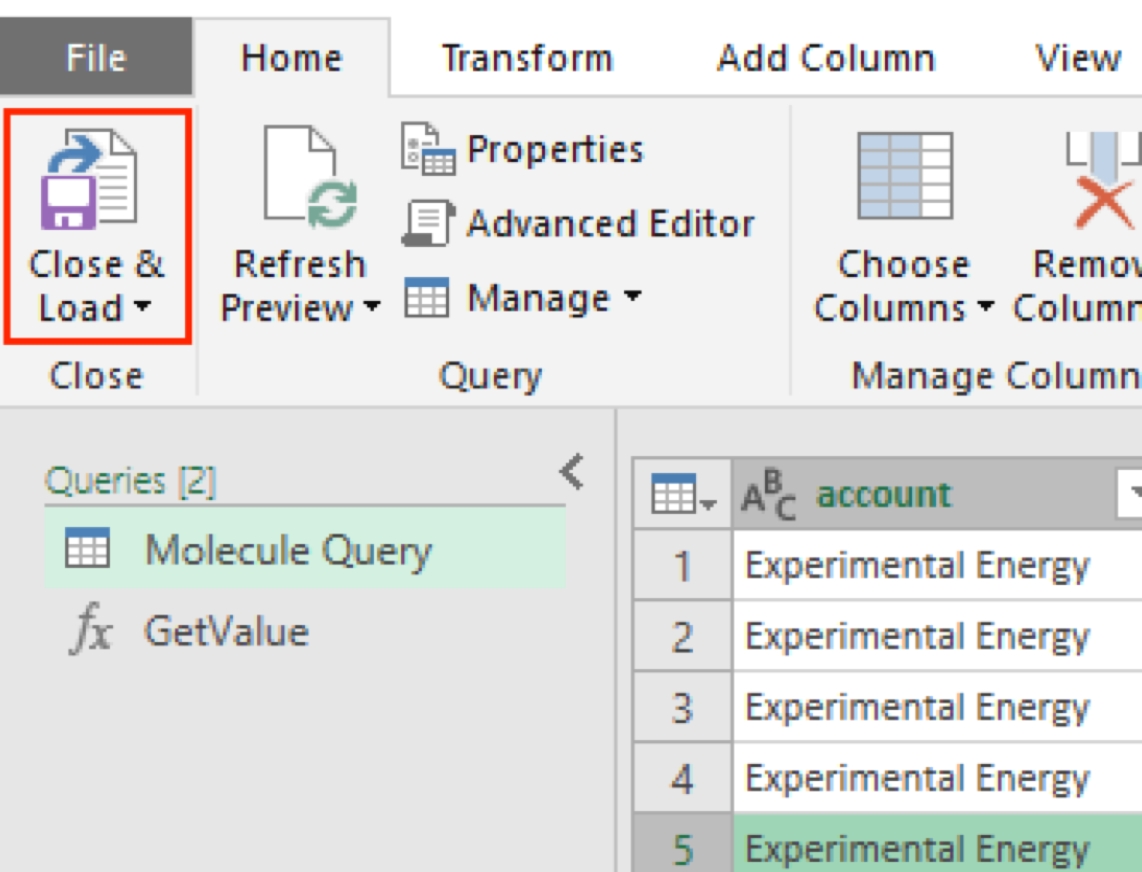Image resolution: width=1142 pixels, height=872 pixels.
Task: Click the ABC data type icon on account column
Action: coord(768,496)
